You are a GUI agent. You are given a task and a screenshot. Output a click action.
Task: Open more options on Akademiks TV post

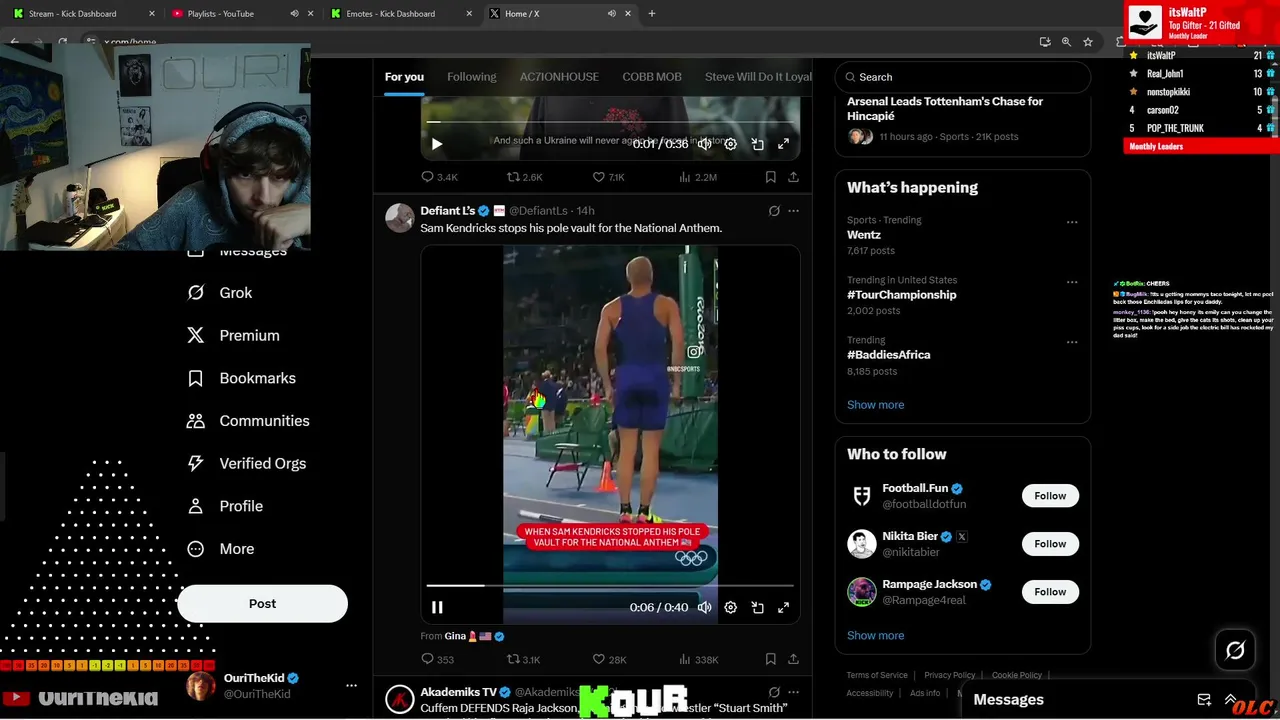pos(793,692)
